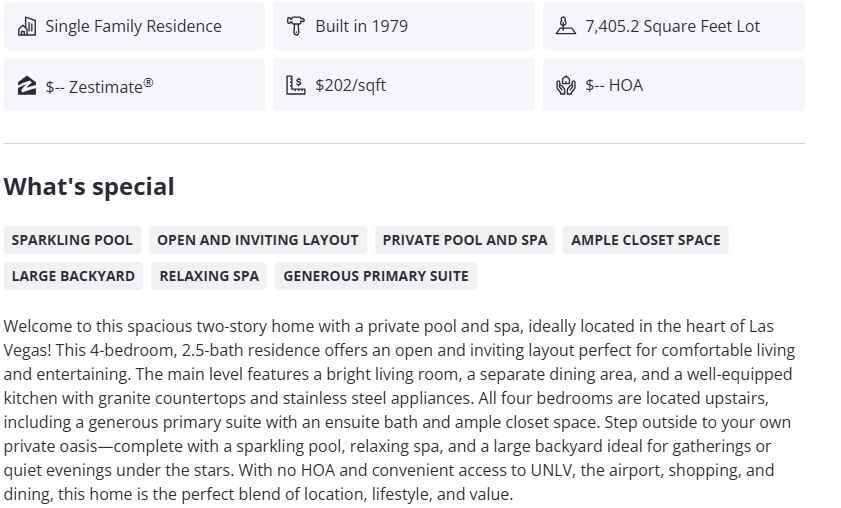Image resolution: width=841 pixels, height=508 pixels.
Task: Click the HOA hands icon
Action: pos(566,85)
